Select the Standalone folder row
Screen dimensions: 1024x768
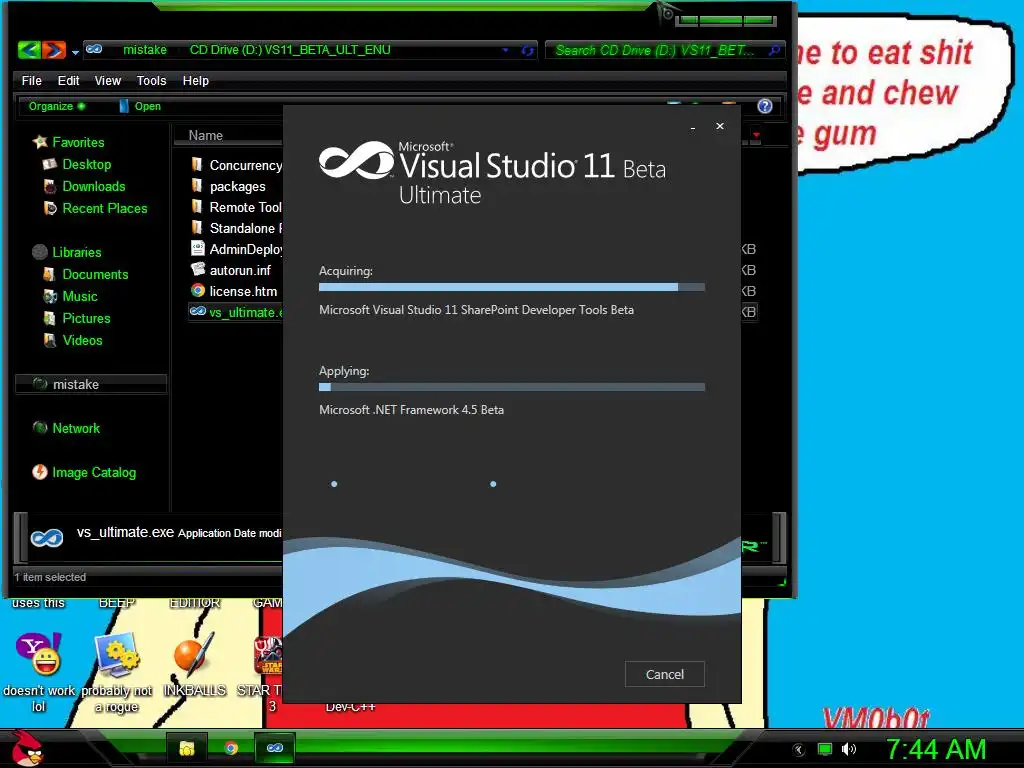coord(236,228)
